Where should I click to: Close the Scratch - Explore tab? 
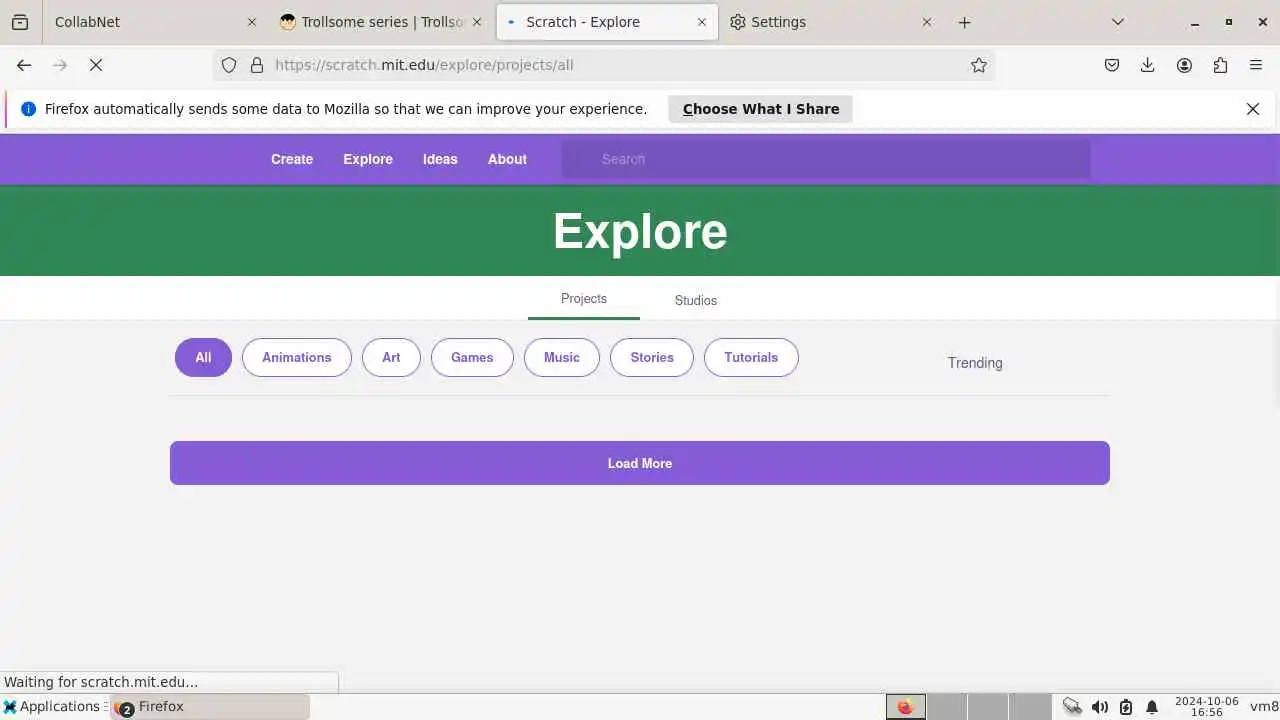click(x=702, y=22)
